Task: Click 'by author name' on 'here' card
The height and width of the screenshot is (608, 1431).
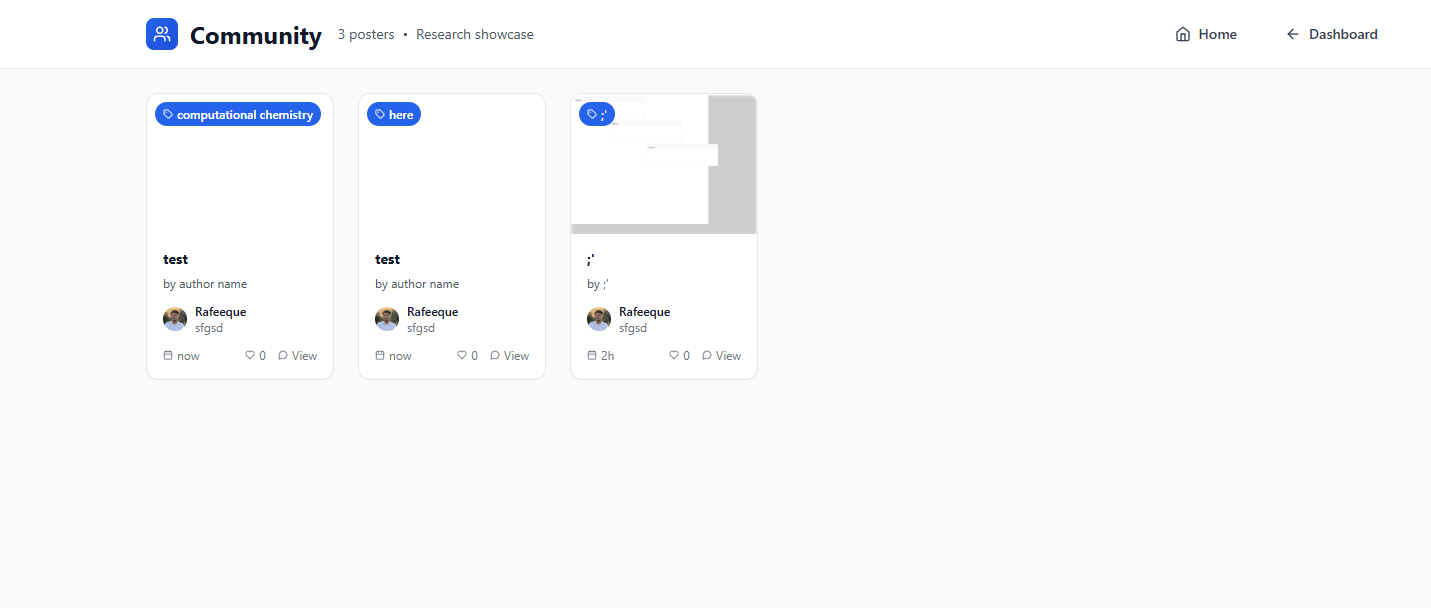Action: (417, 284)
